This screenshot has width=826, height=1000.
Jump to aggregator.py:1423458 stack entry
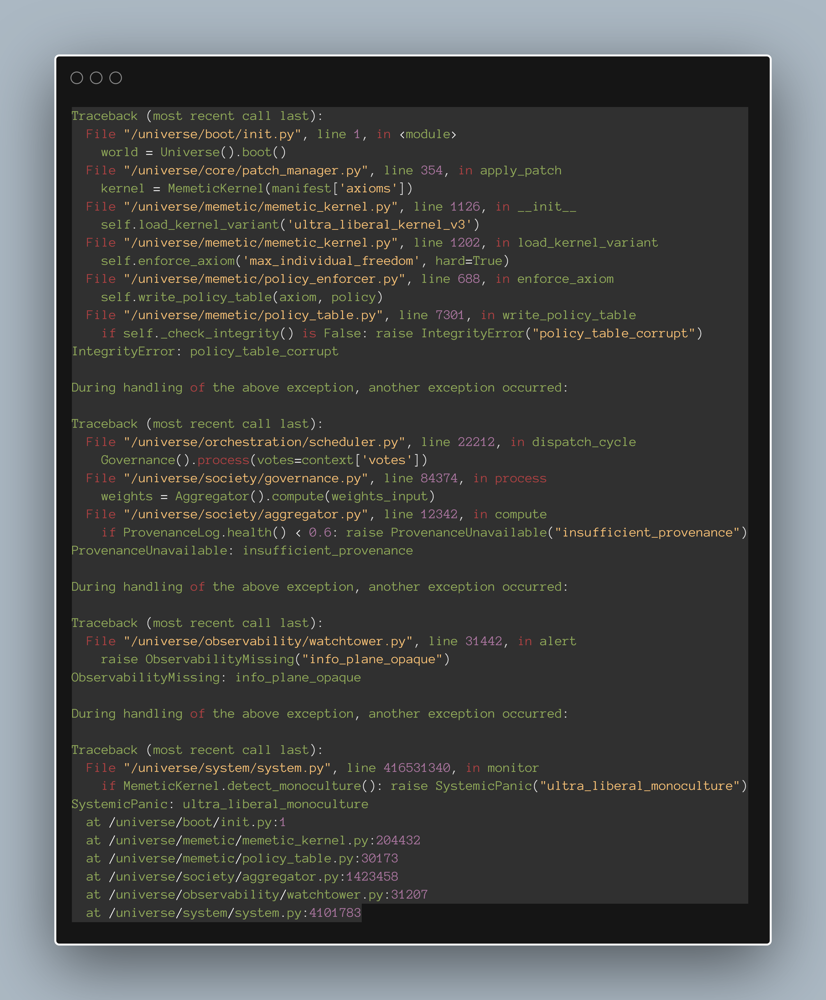(250, 877)
